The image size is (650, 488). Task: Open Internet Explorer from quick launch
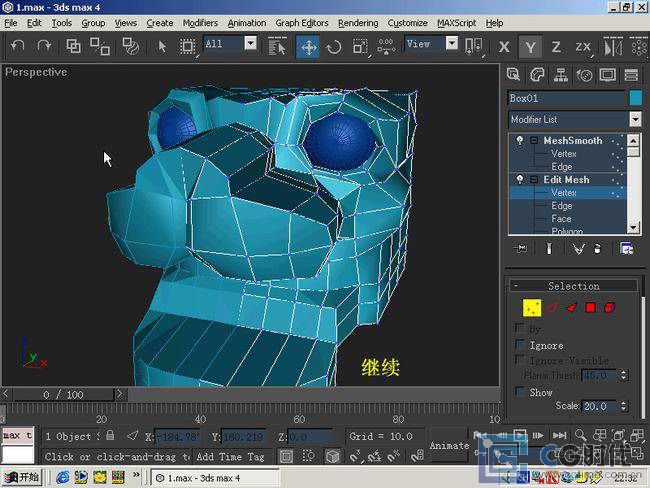[x=63, y=477]
